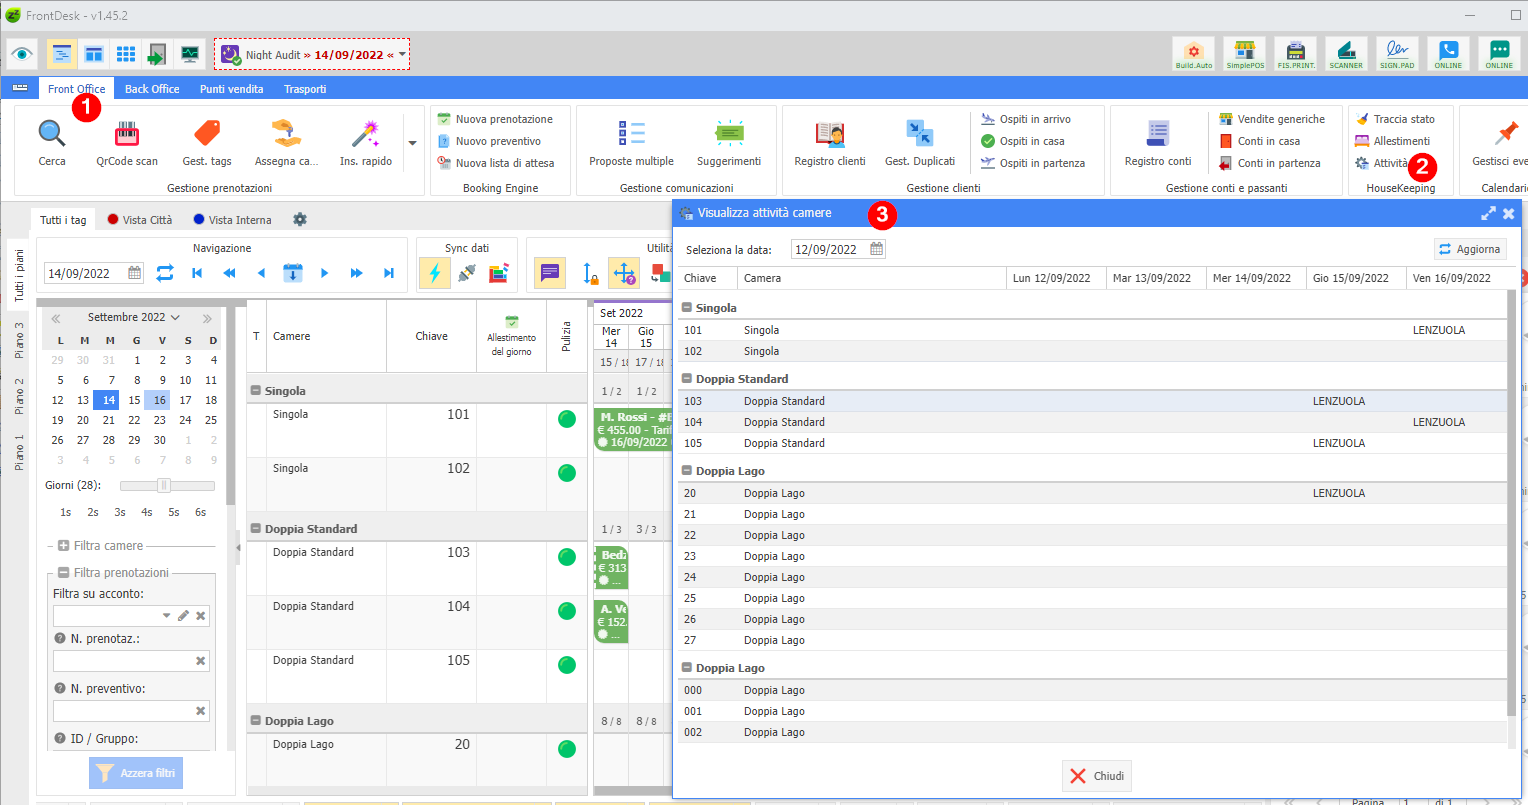Toggle cleaning status dot for room 104
Image resolution: width=1528 pixels, height=805 pixels.
tap(567, 611)
